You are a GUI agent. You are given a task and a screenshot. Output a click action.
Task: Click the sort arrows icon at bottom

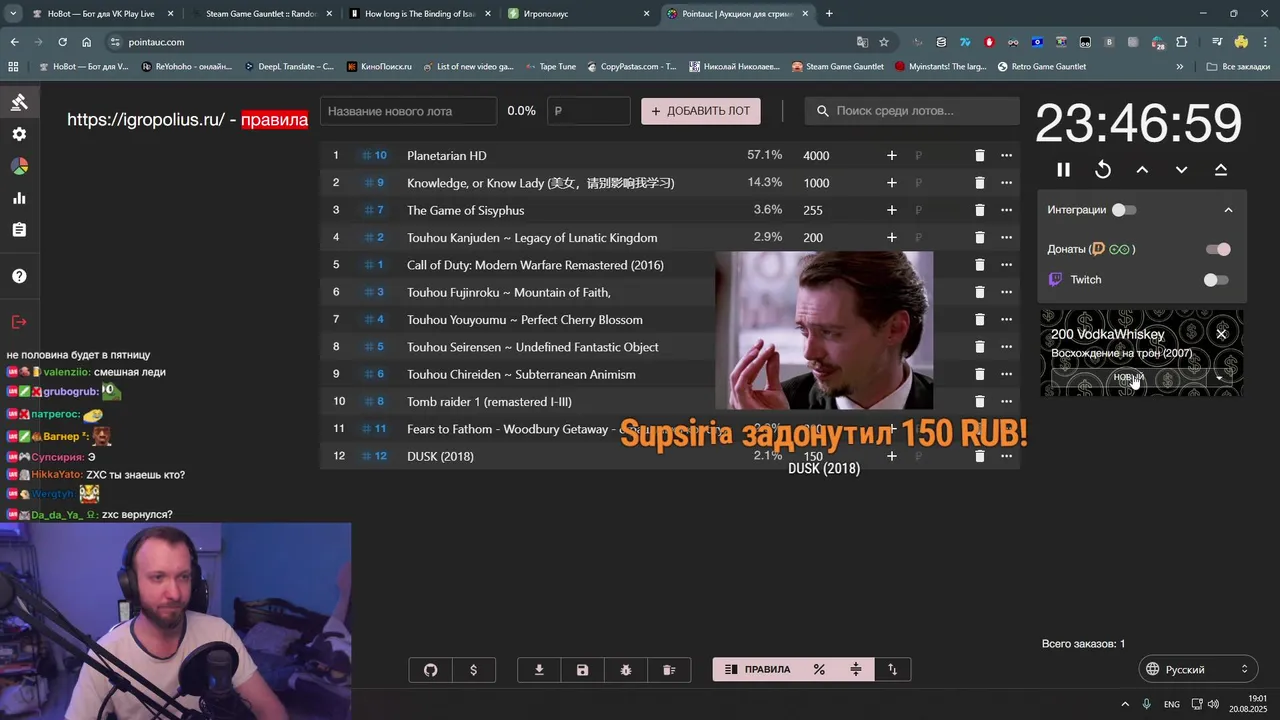(x=892, y=670)
